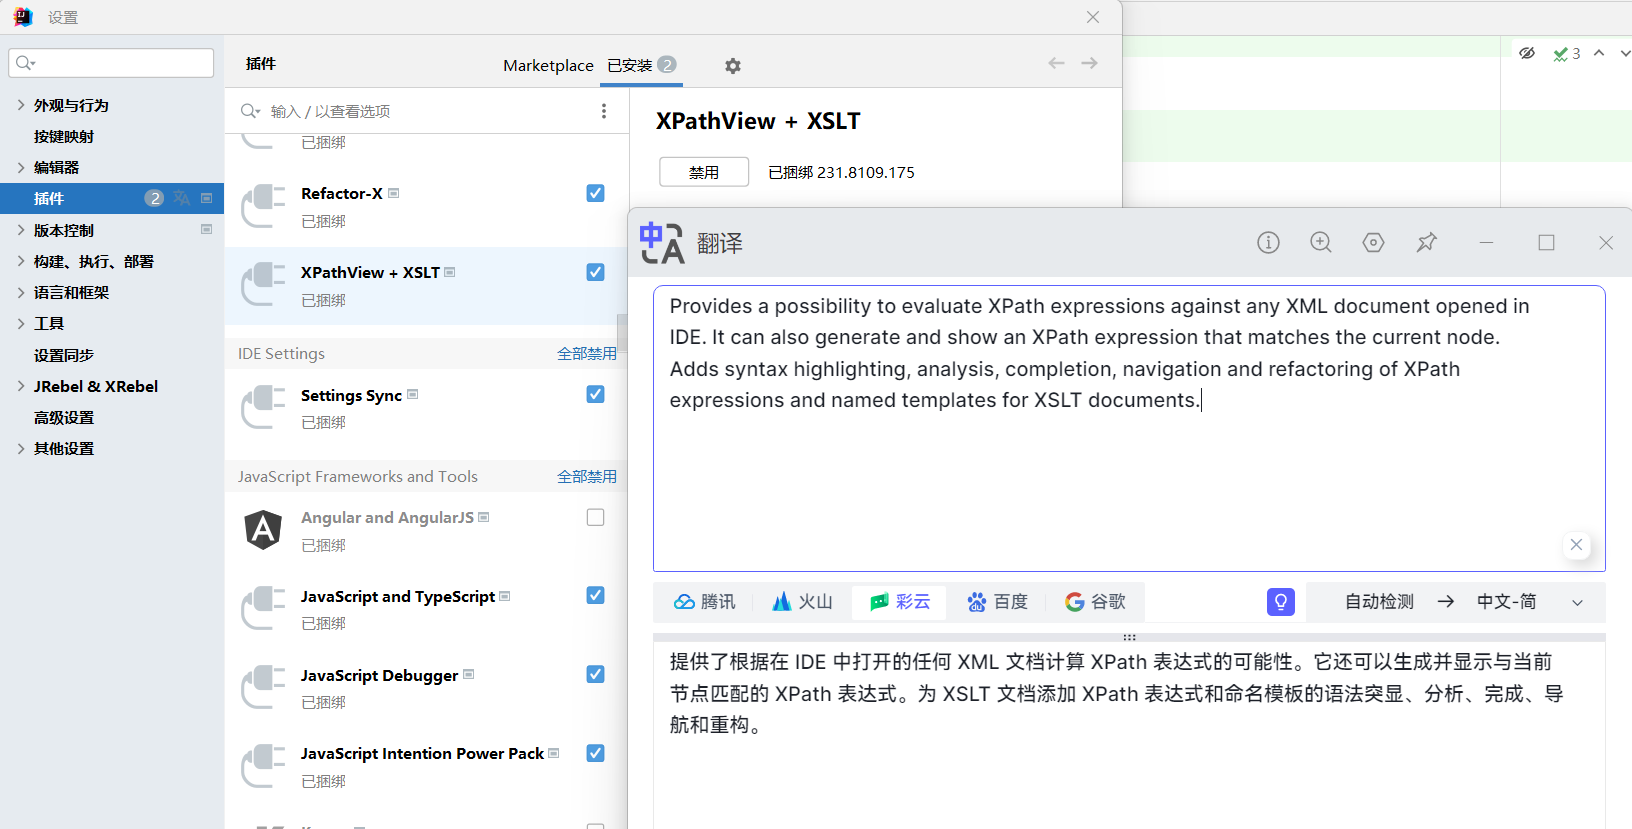The image size is (1632, 829).
Task: Click the translate icon on the 插件 row
Action: tap(181, 198)
